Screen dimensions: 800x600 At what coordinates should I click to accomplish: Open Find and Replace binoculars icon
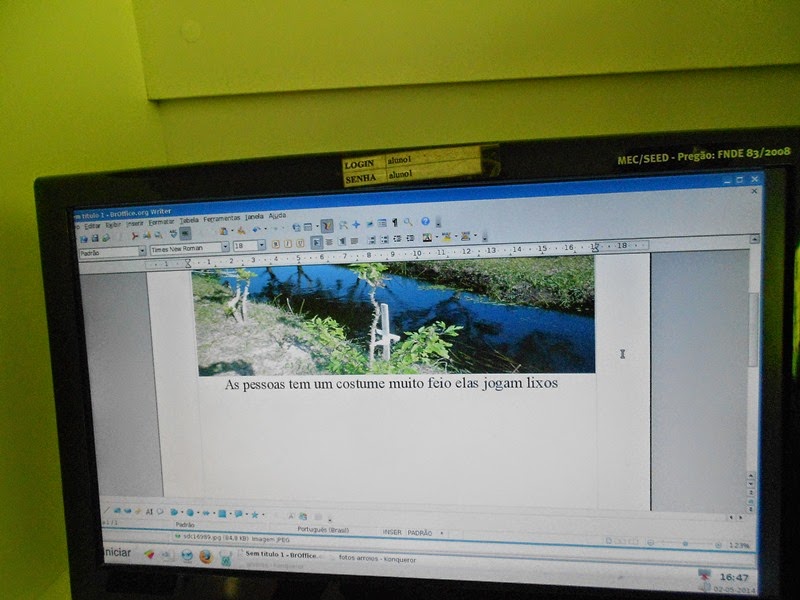coord(343,224)
